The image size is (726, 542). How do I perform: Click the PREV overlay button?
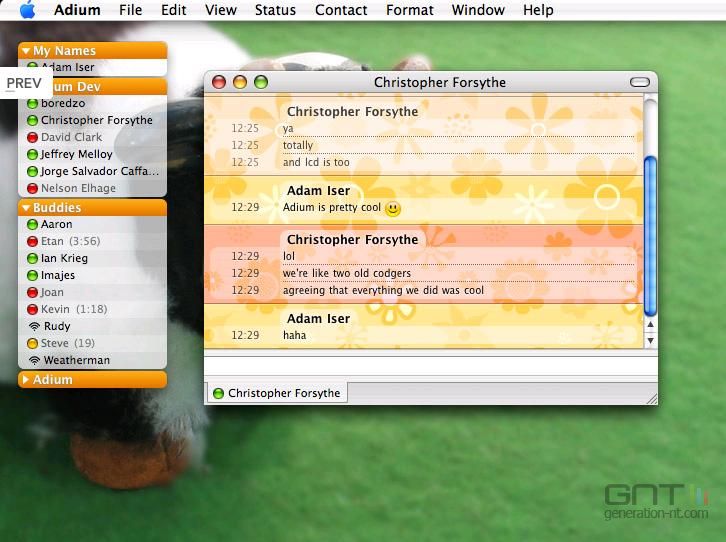pyautogui.click(x=24, y=83)
